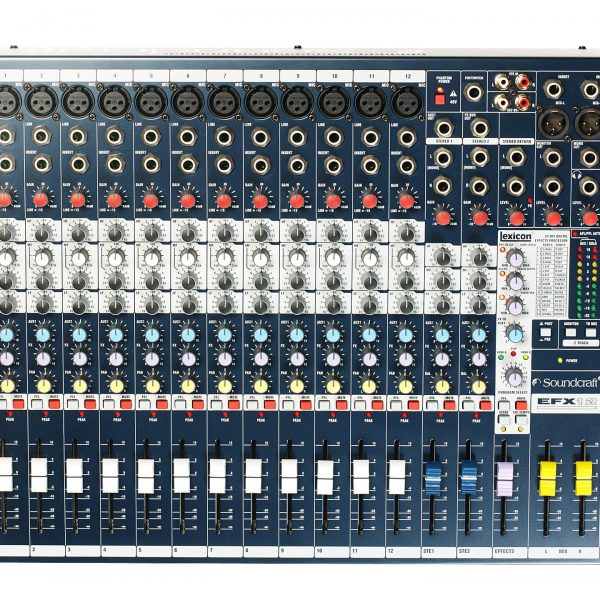The width and height of the screenshot is (600, 600).
Task: Click the Lexicon Decay knob
Action: coord(516,282)
